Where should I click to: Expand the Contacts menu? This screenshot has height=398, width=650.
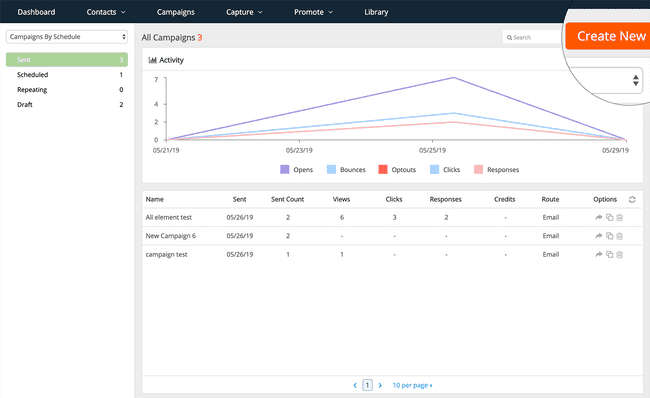(x=106, y=12)
